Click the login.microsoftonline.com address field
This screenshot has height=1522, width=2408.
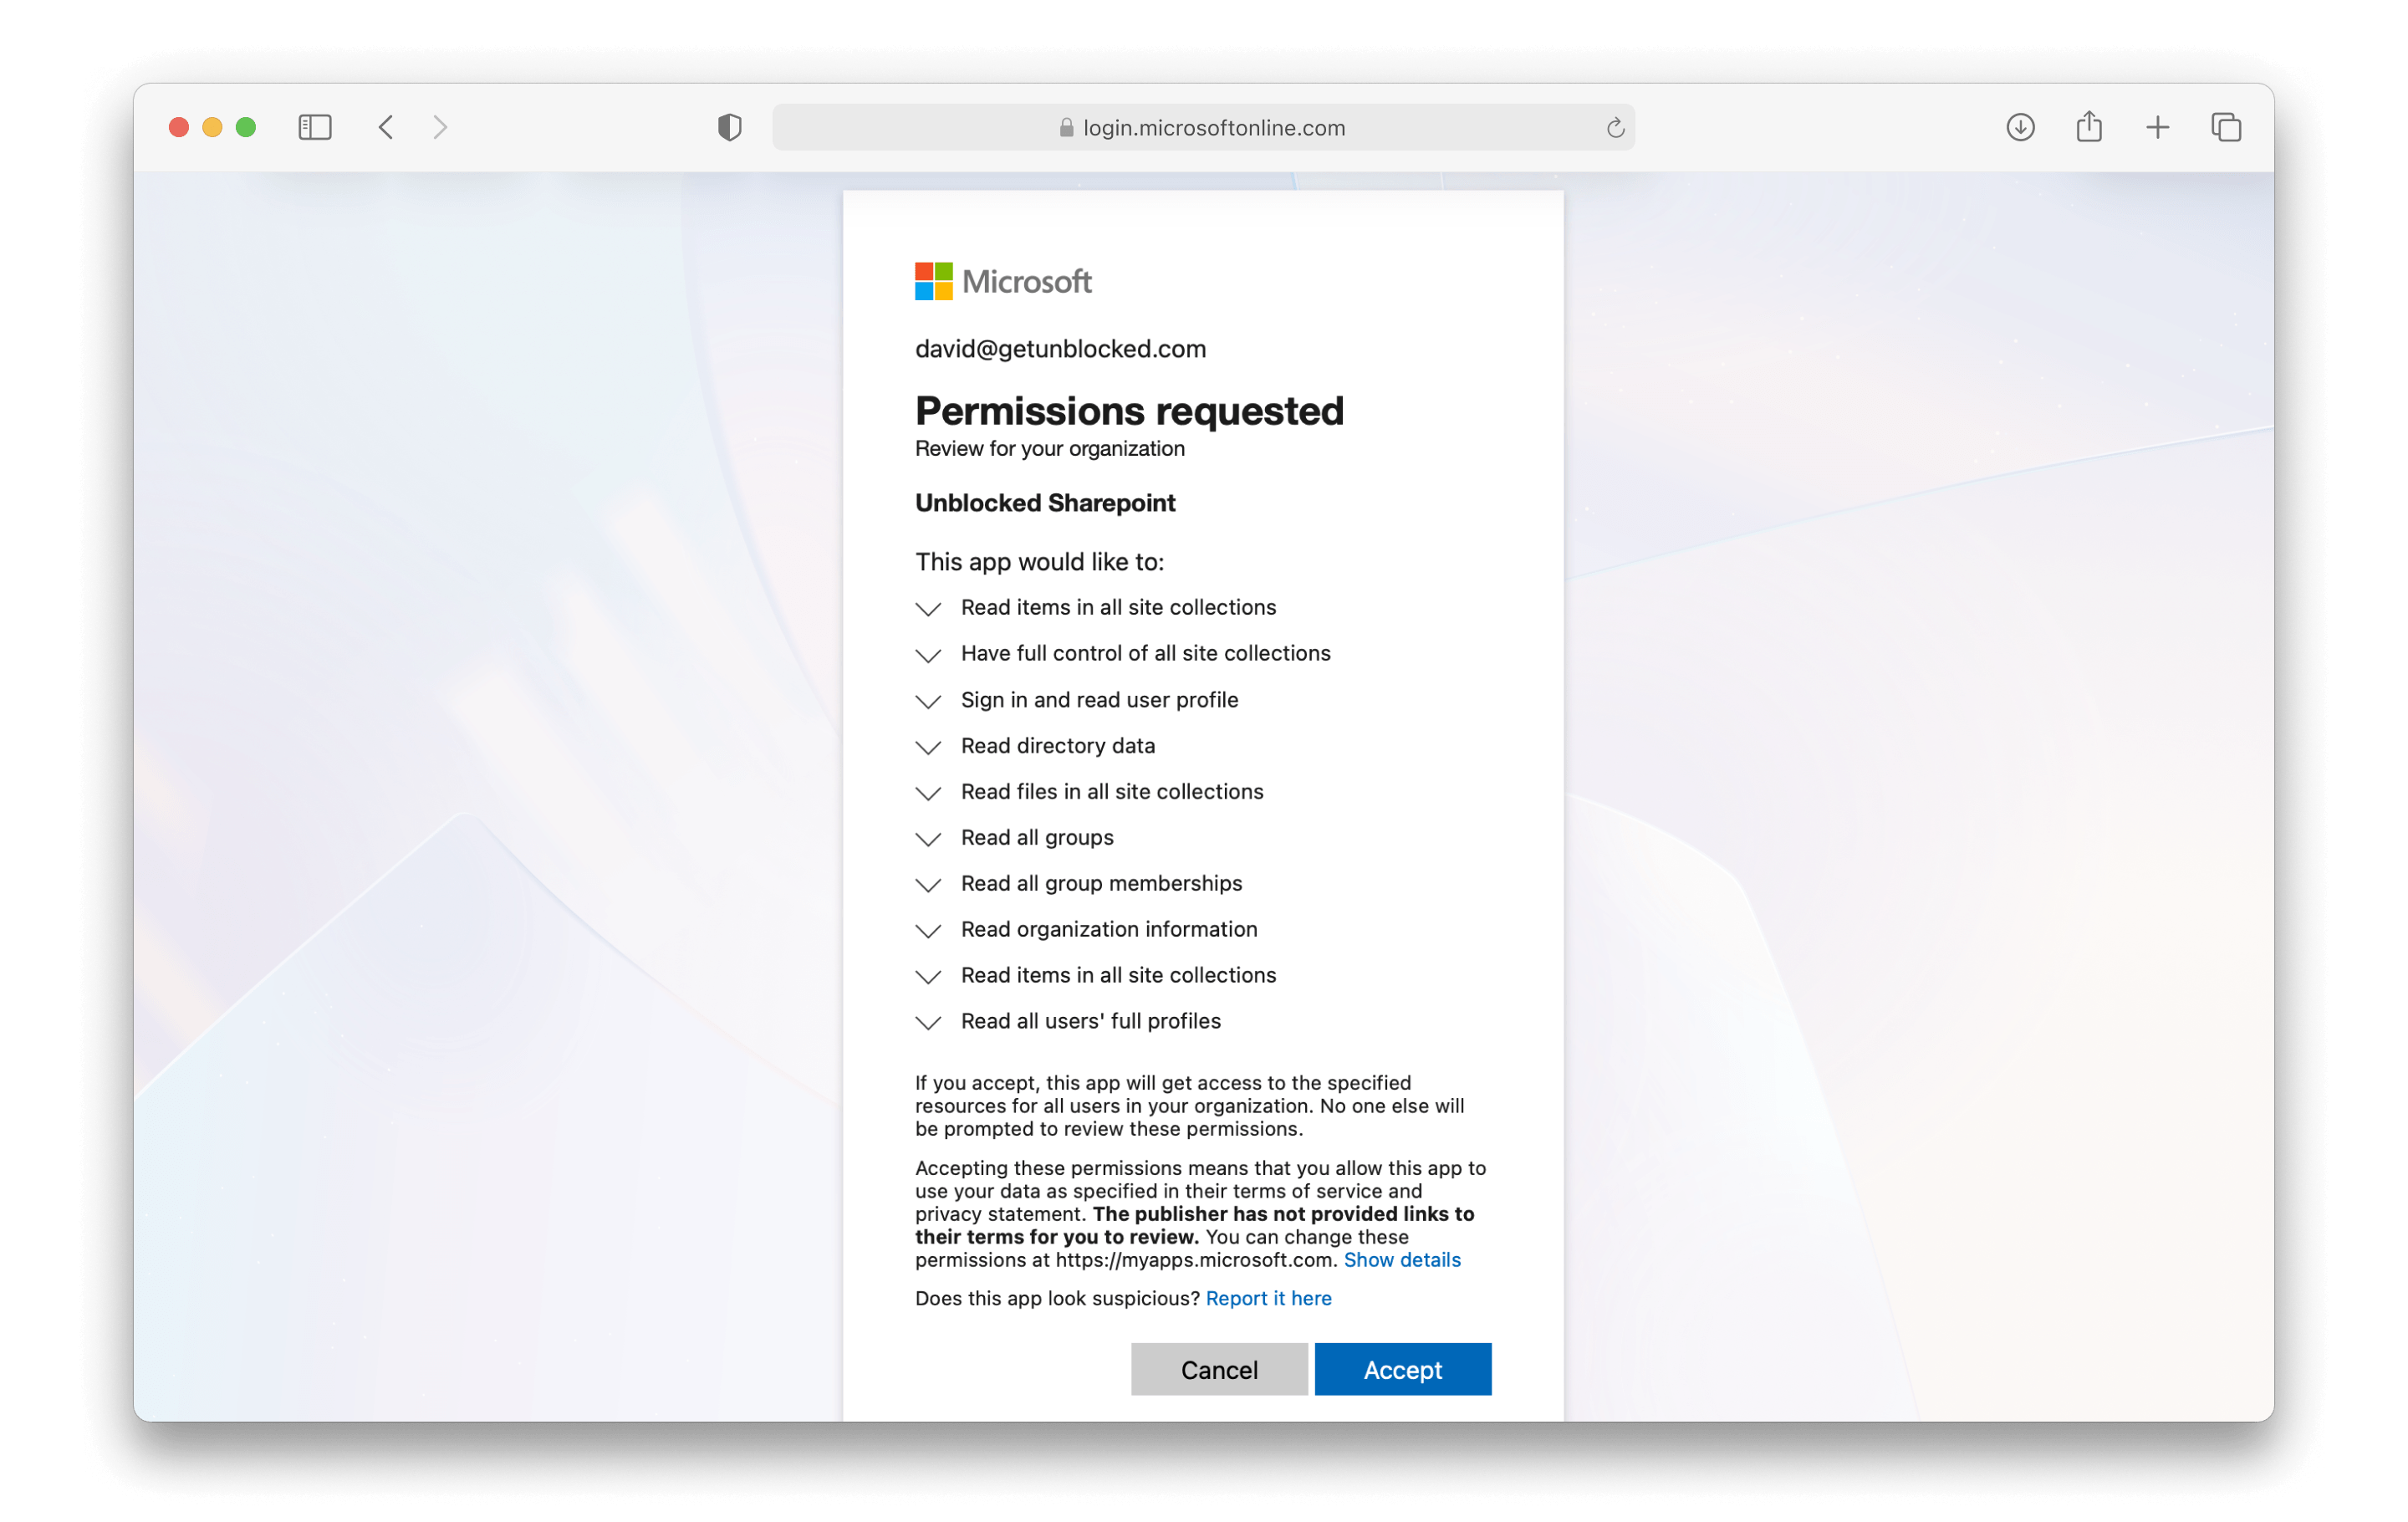pos(1203,127)
